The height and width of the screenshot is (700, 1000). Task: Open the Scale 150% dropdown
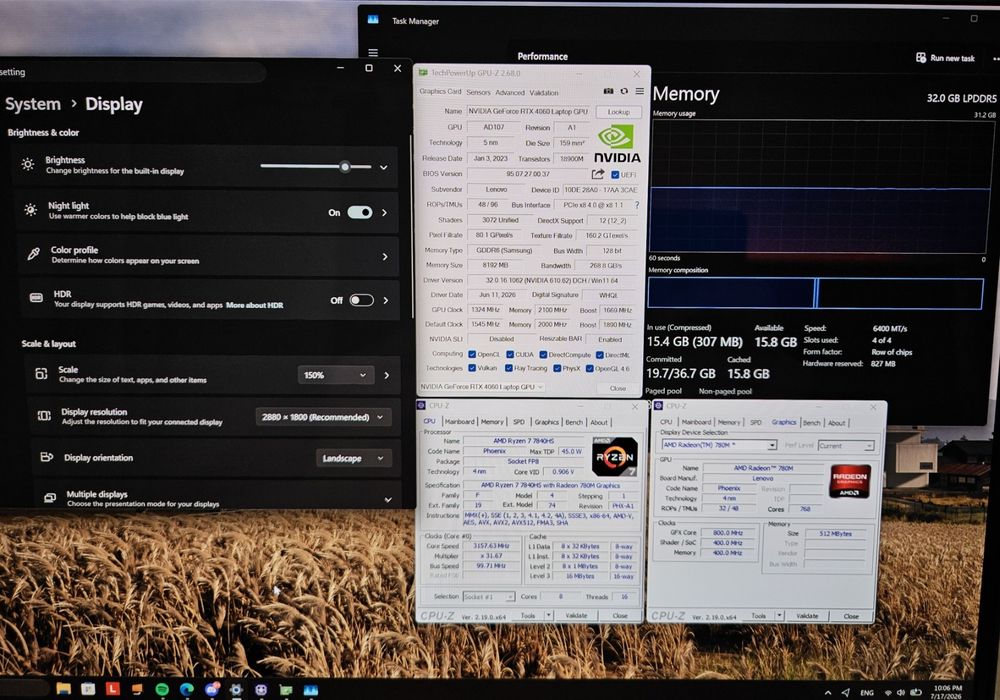335,375
